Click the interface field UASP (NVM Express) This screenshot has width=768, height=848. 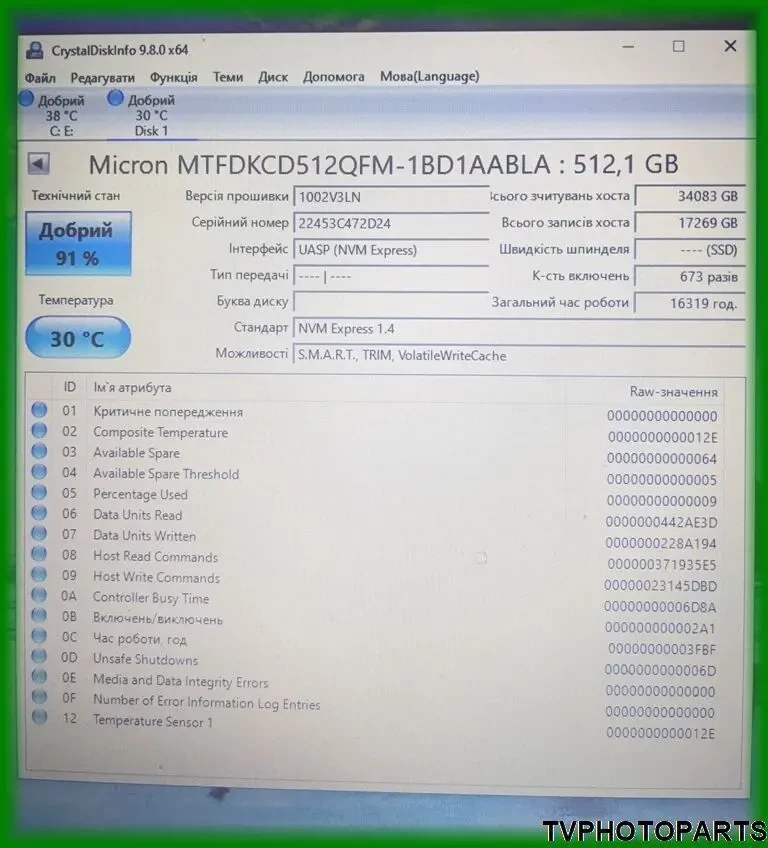coord(391,250)
